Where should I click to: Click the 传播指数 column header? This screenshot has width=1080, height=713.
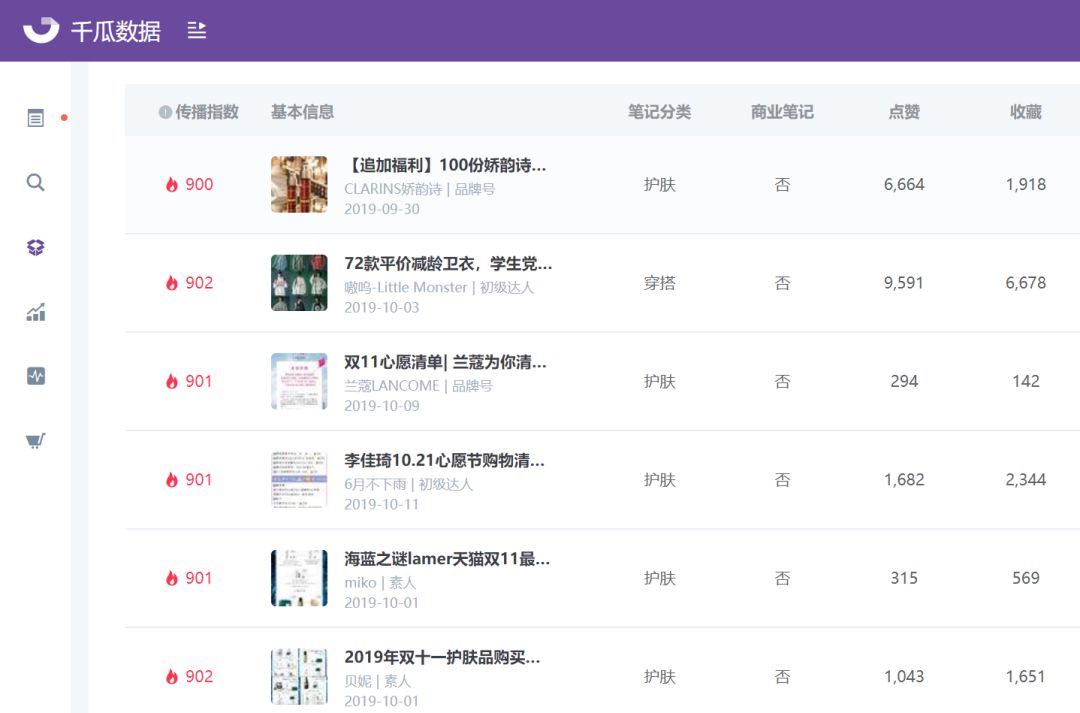click(207, 112)
